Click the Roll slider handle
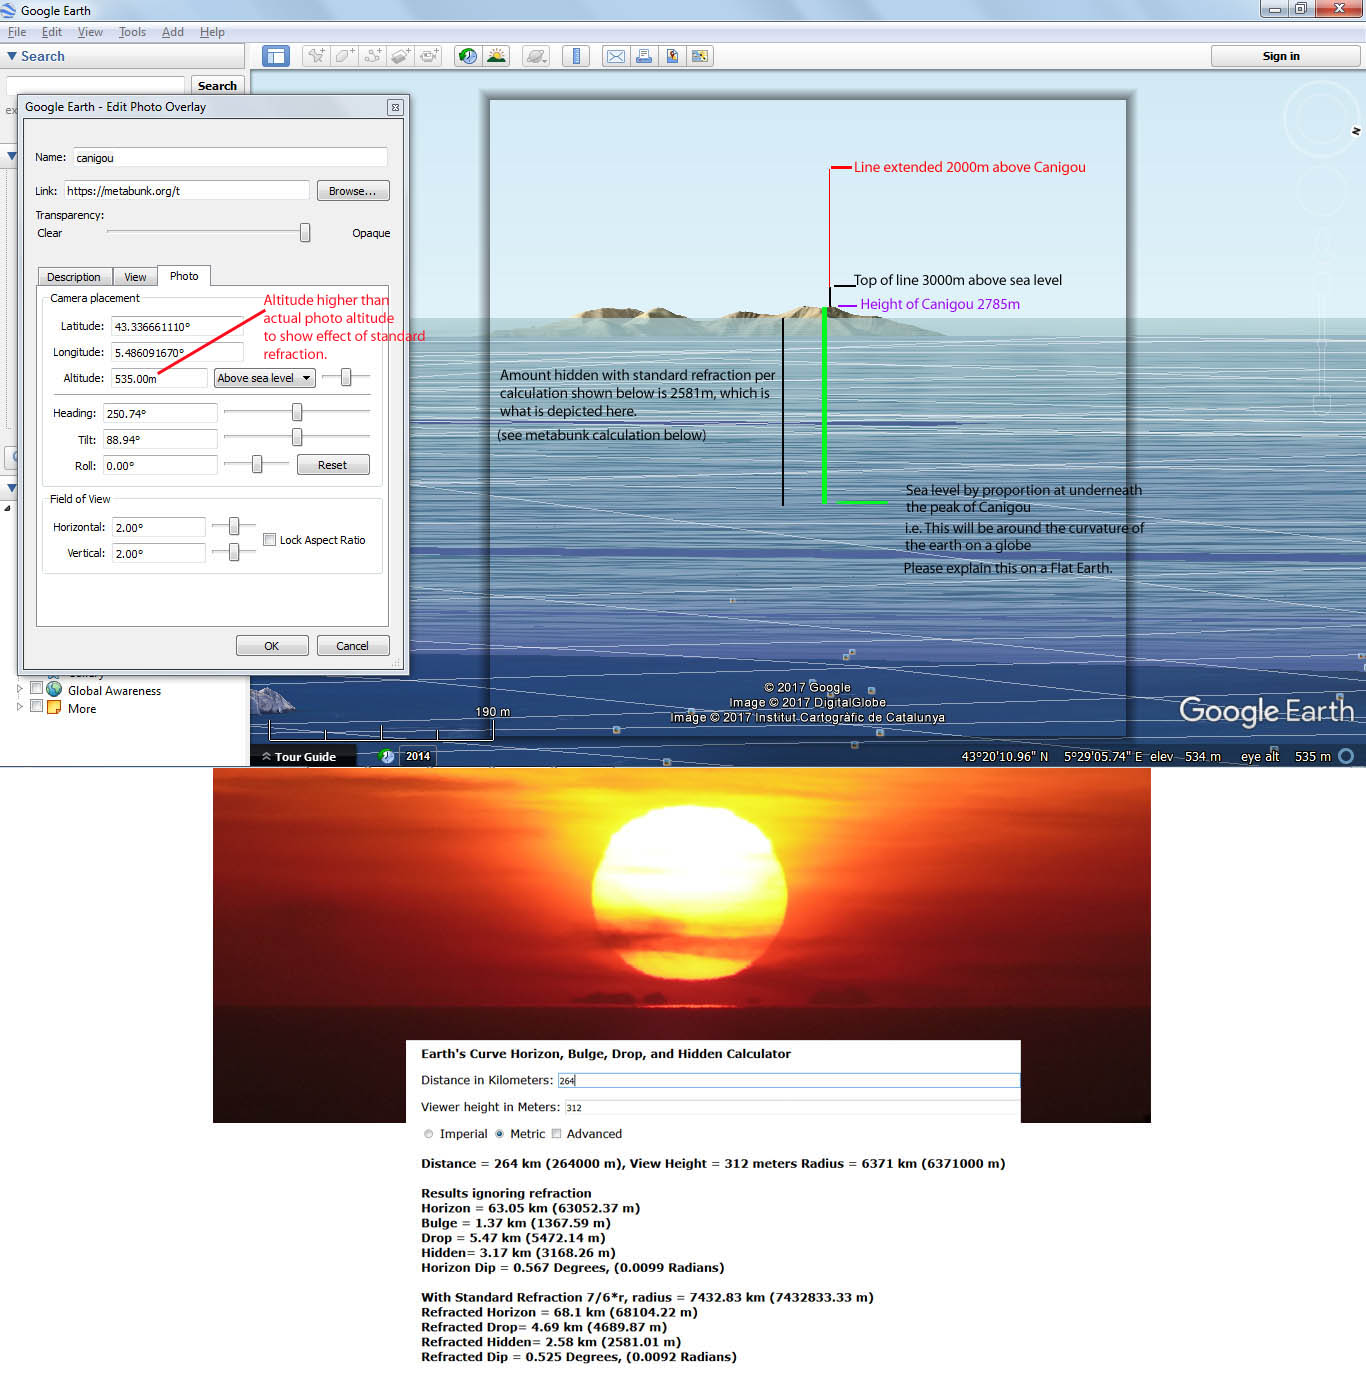1366x1400 pixels. (x=257, y=464)
